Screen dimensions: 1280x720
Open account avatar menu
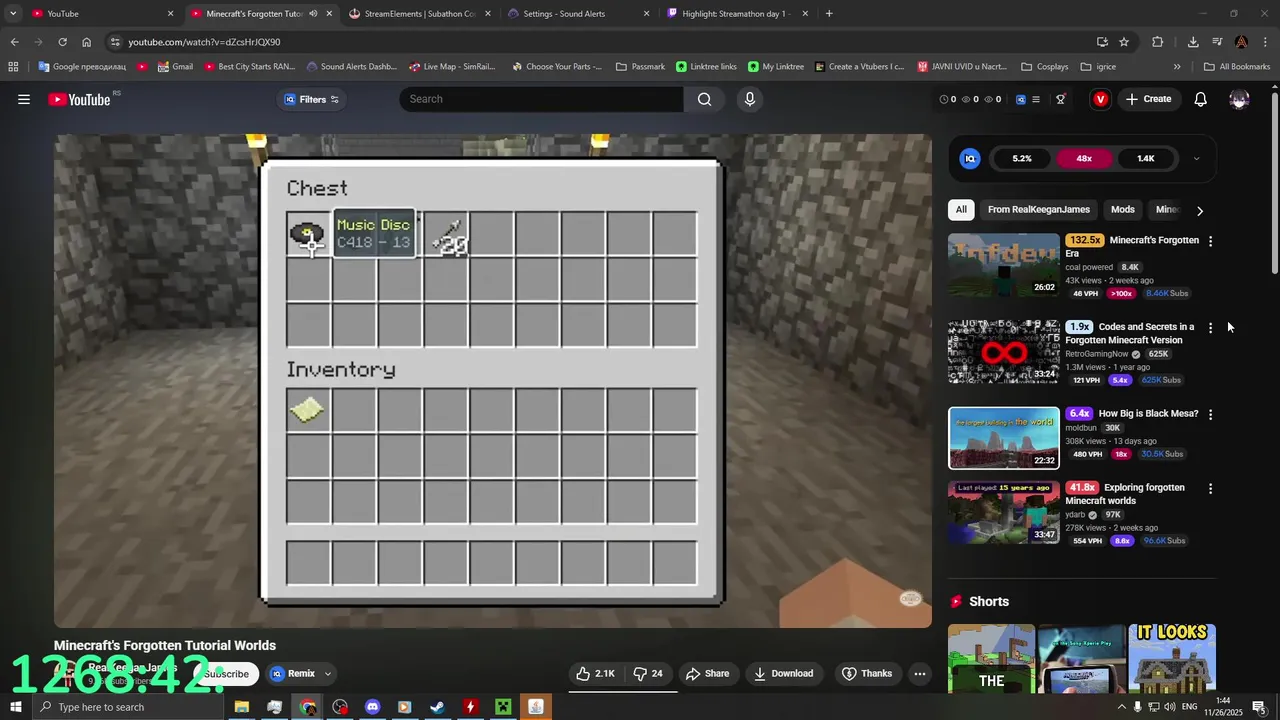[x=1239, y=99]
